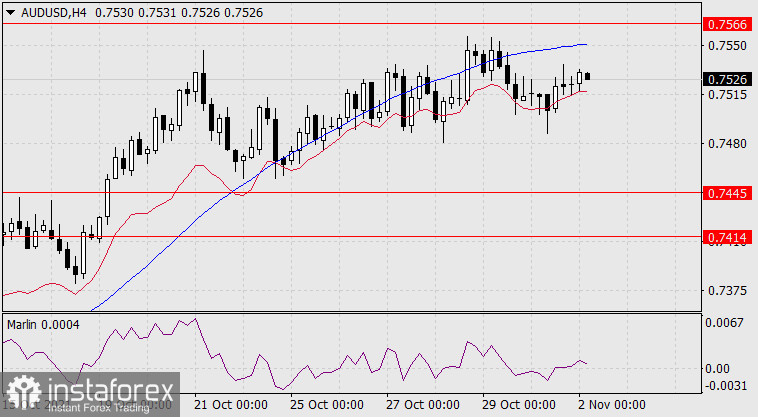The height and width of the screenshot is (417, 758).
Task: Click the 0.7515 price axis label
Action: (x=724, y=95)
